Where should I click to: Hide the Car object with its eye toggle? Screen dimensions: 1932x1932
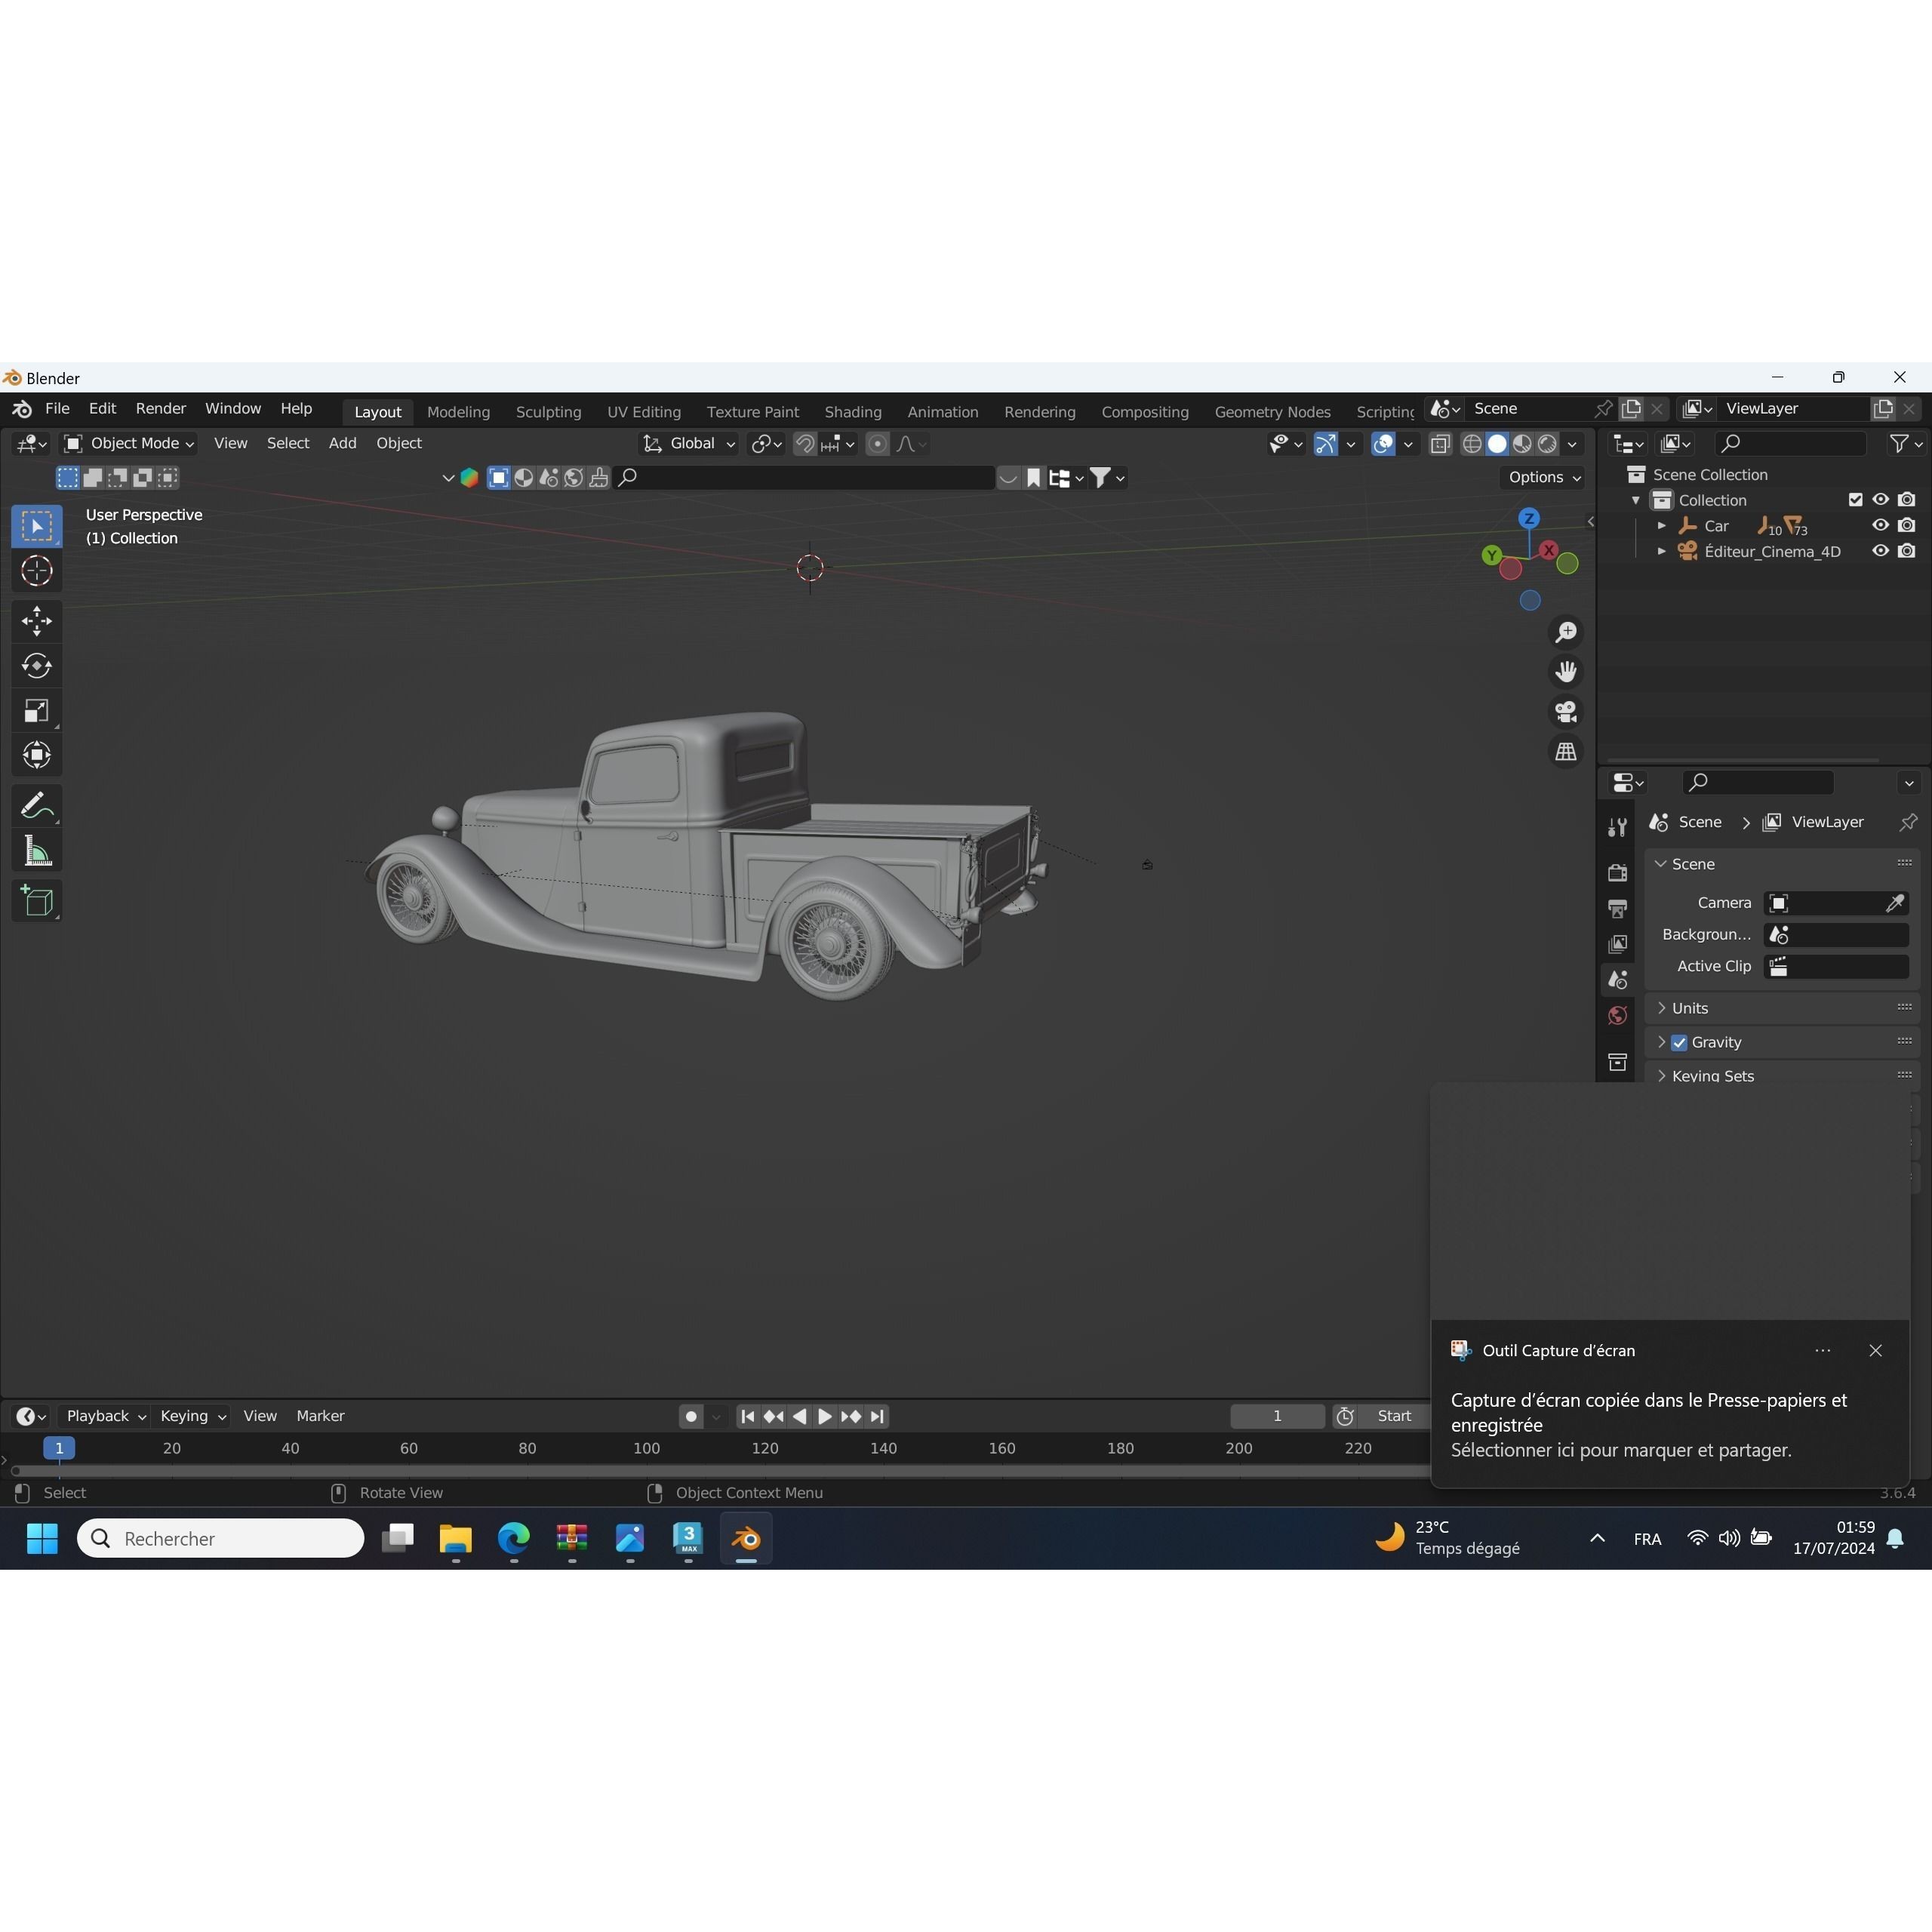[x=1879, y=525]
